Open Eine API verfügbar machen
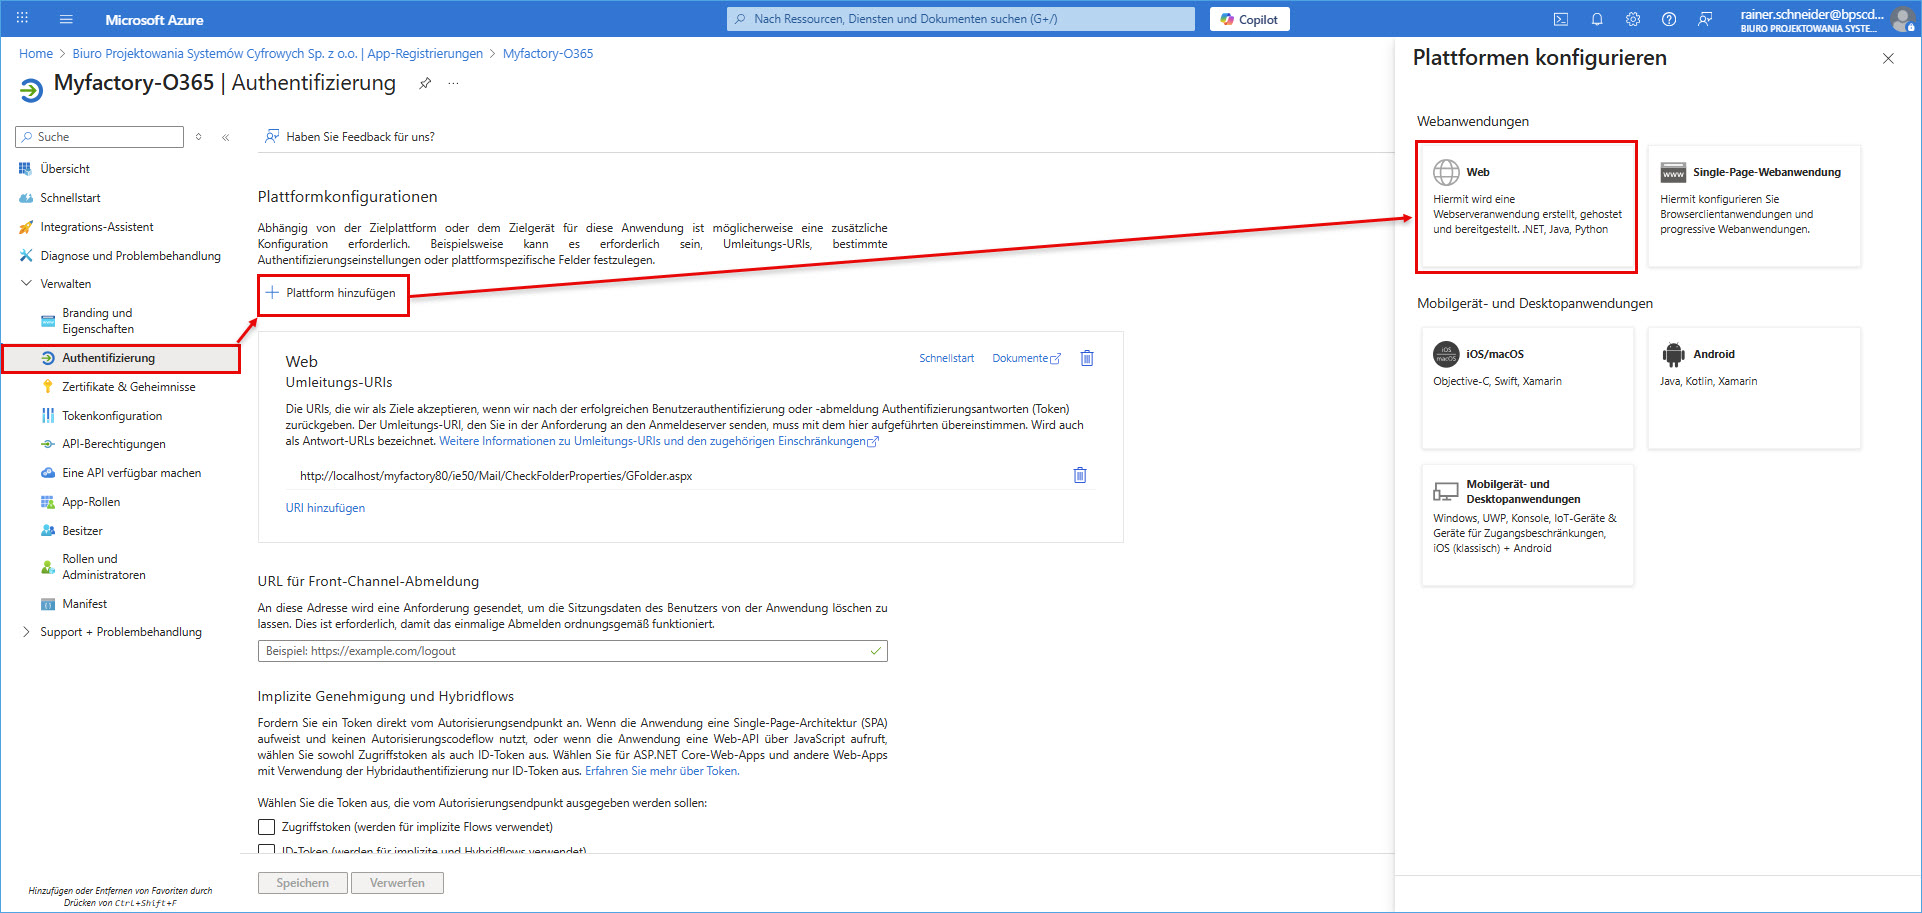 131,473
